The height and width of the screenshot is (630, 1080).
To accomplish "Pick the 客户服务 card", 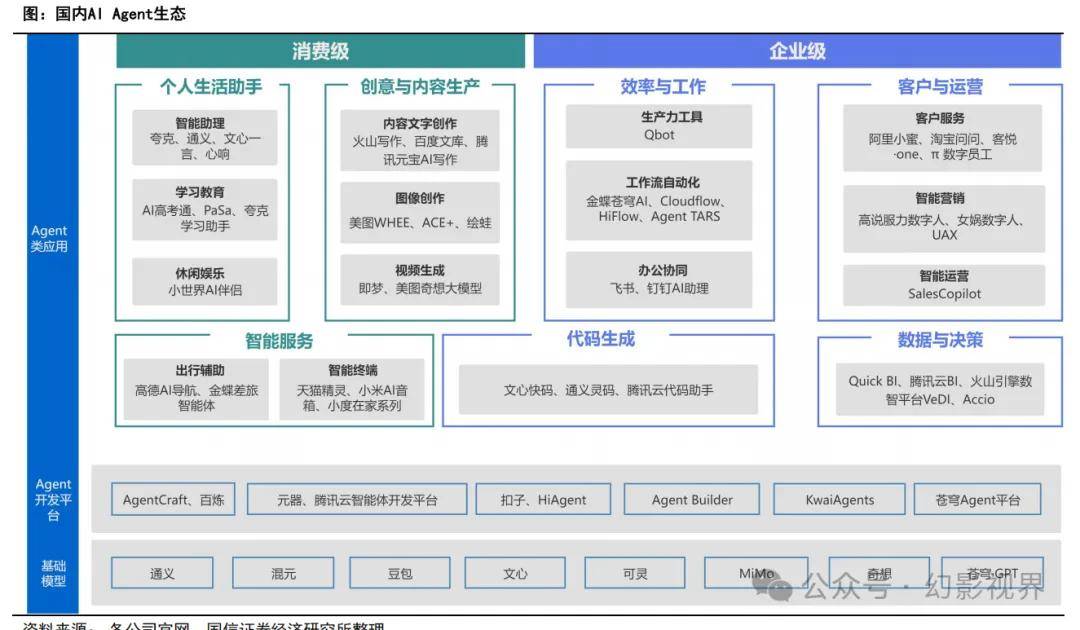I will tap(942, 138).
